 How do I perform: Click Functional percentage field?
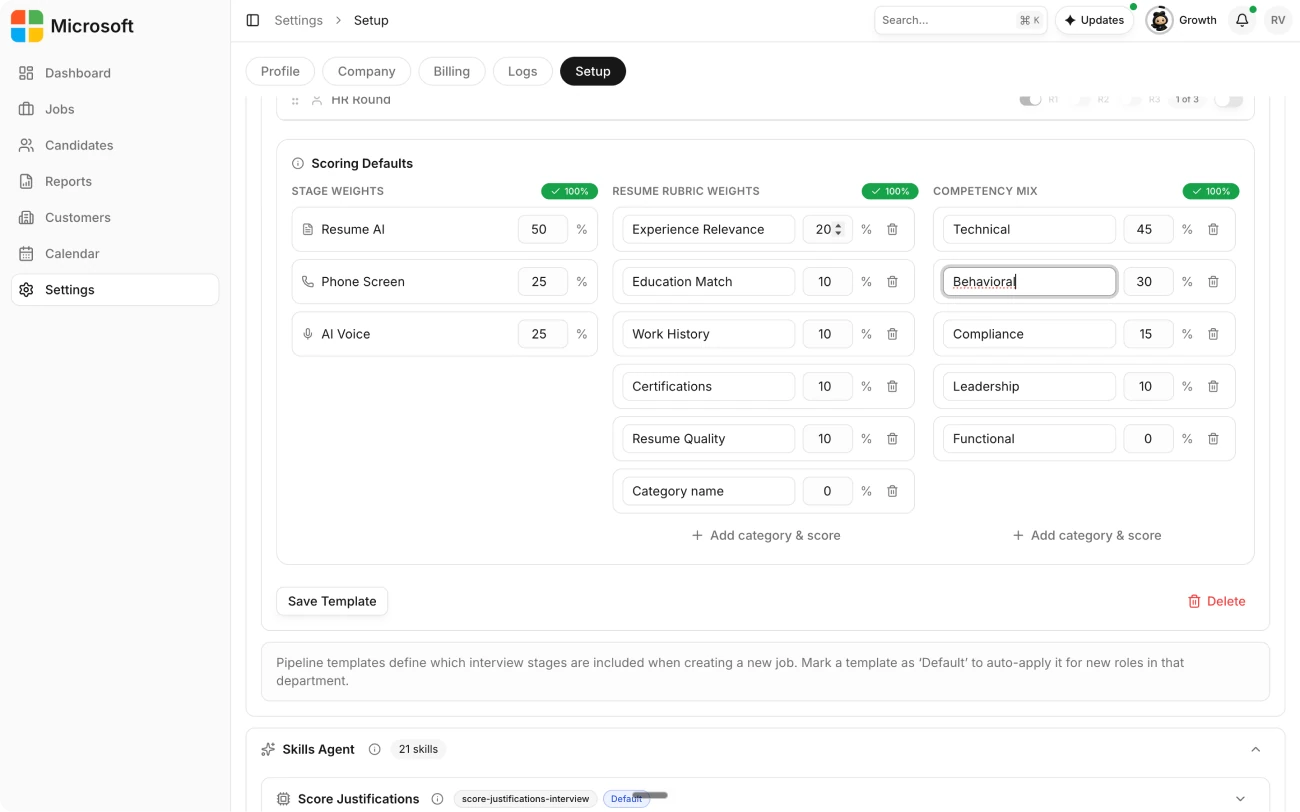coord(1148,439)
